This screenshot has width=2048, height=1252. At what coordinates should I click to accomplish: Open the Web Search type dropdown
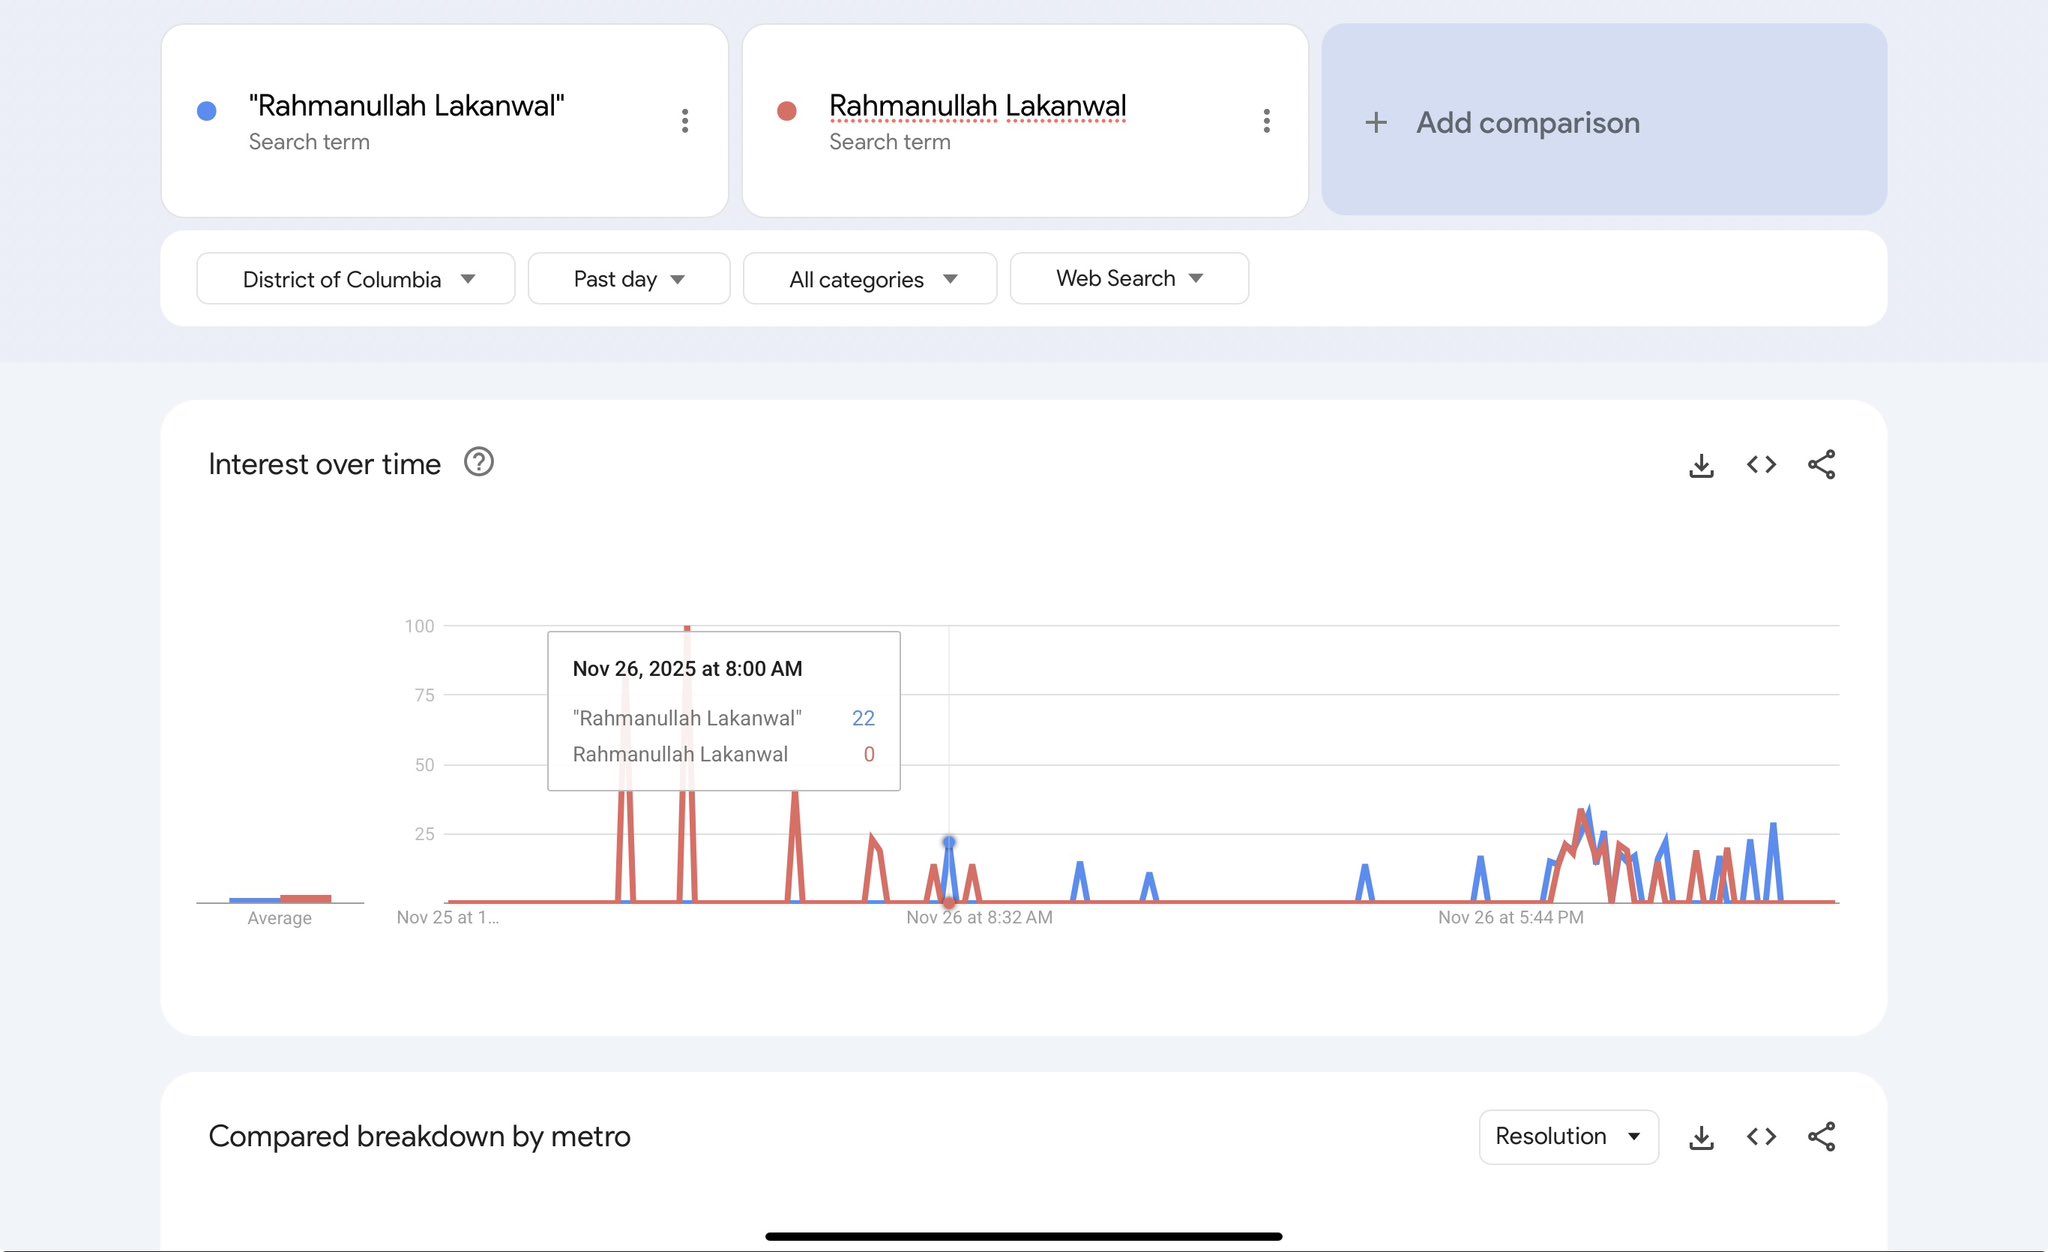point(1128,279)
